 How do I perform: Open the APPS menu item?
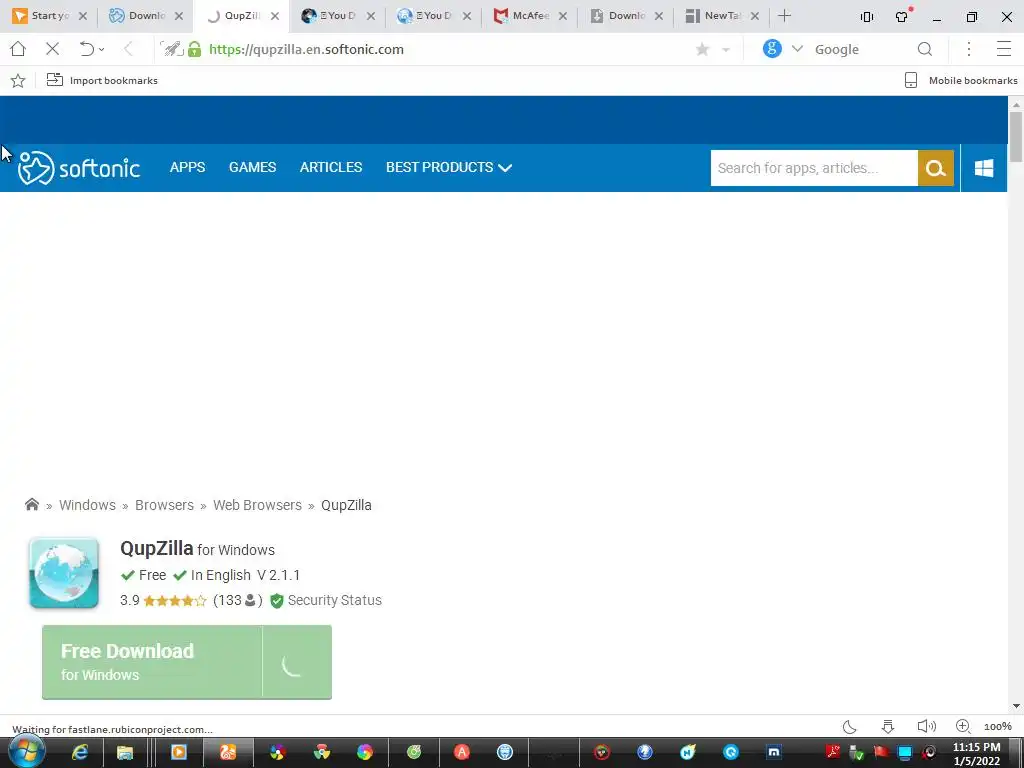[x=187, y=167]
